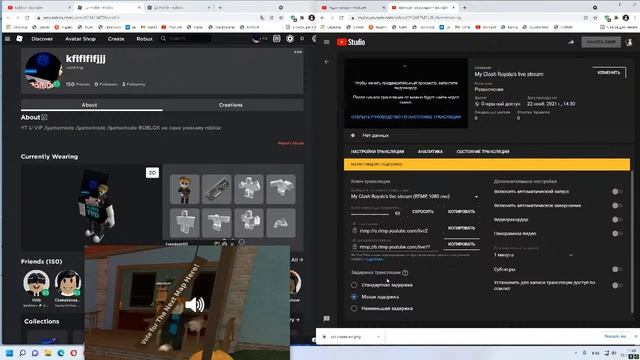Expand the download bar file options chevron
Viewport: 640px width, 360px height.
click(378, 337)
